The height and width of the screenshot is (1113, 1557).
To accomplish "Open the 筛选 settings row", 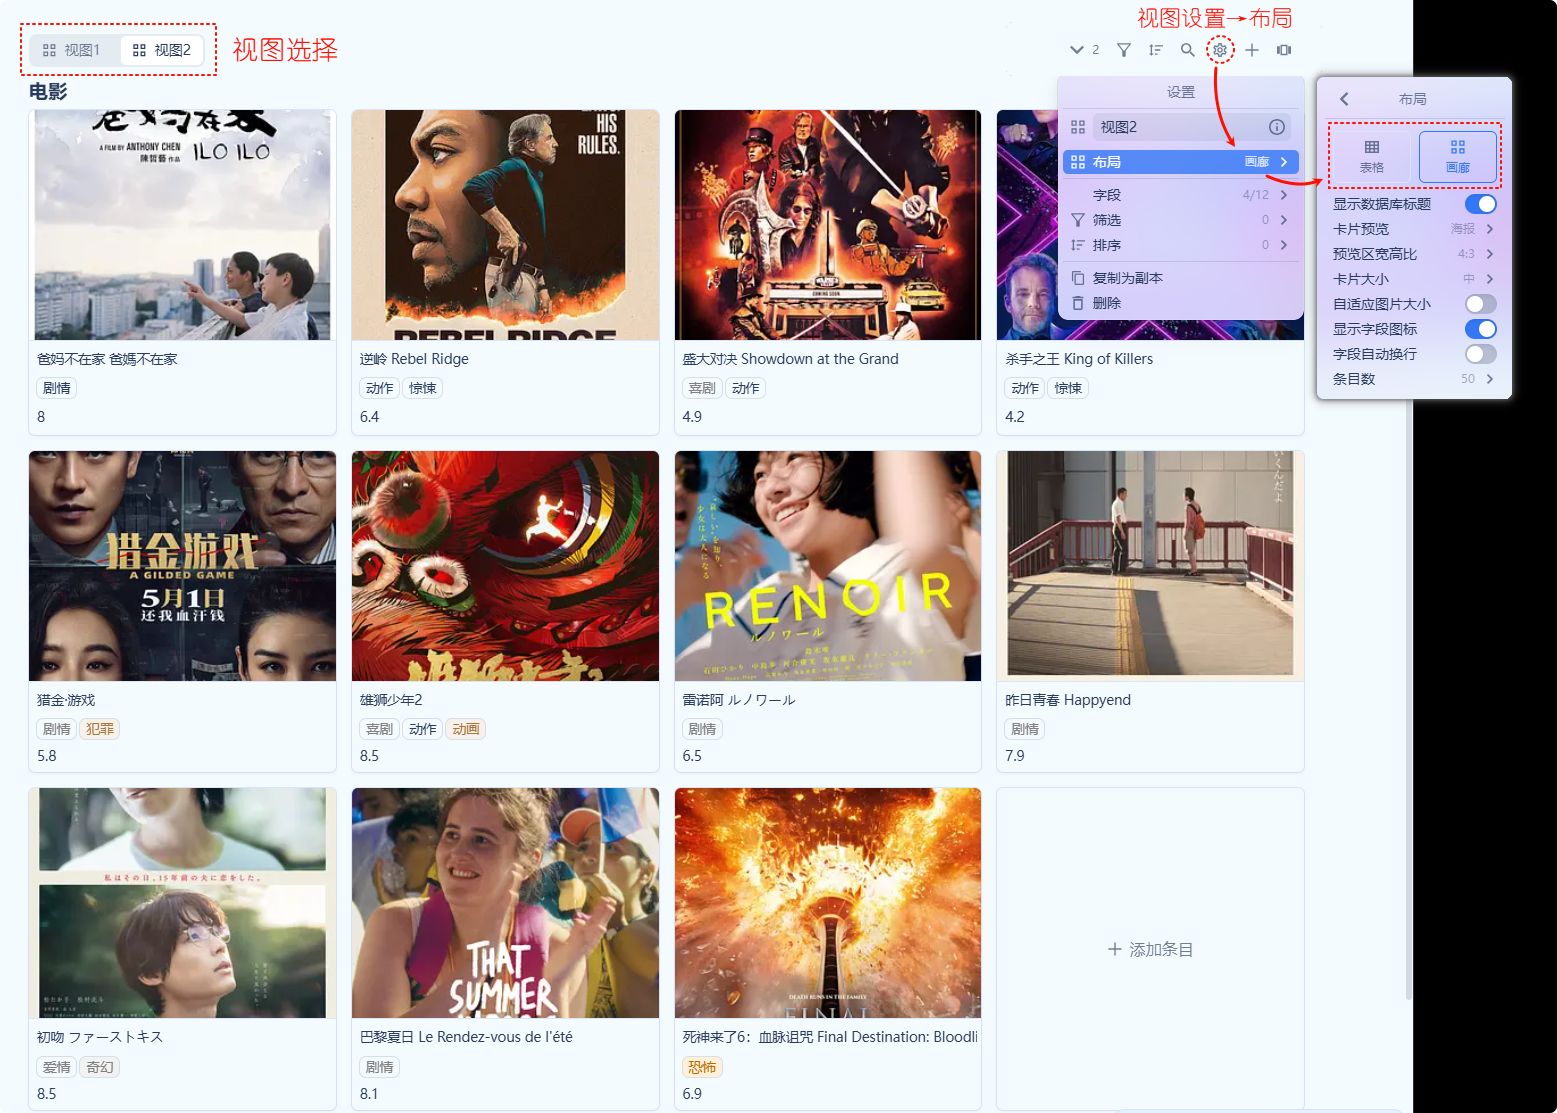I will (x=1181, y=220).
